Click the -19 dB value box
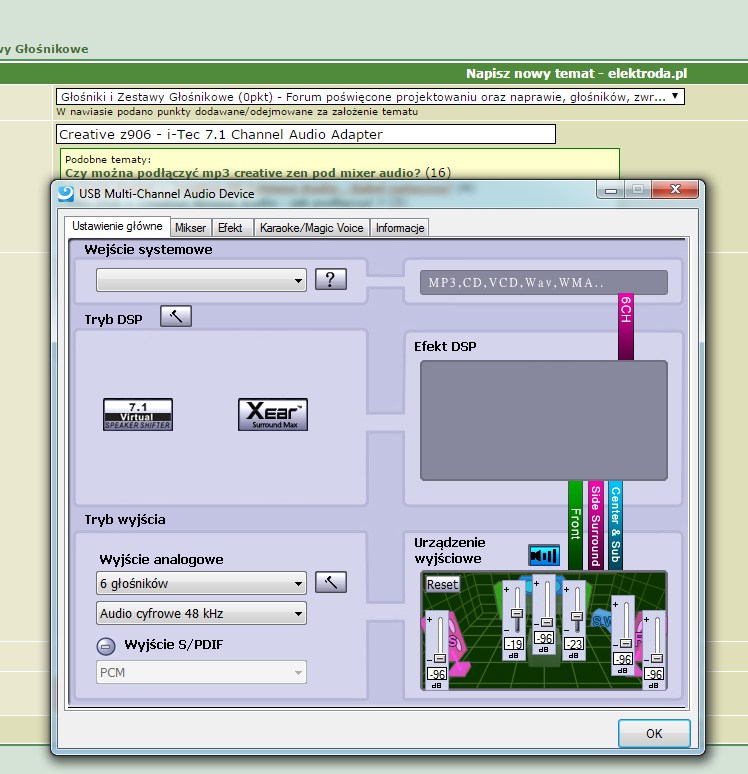 click(x=514, y=644)
